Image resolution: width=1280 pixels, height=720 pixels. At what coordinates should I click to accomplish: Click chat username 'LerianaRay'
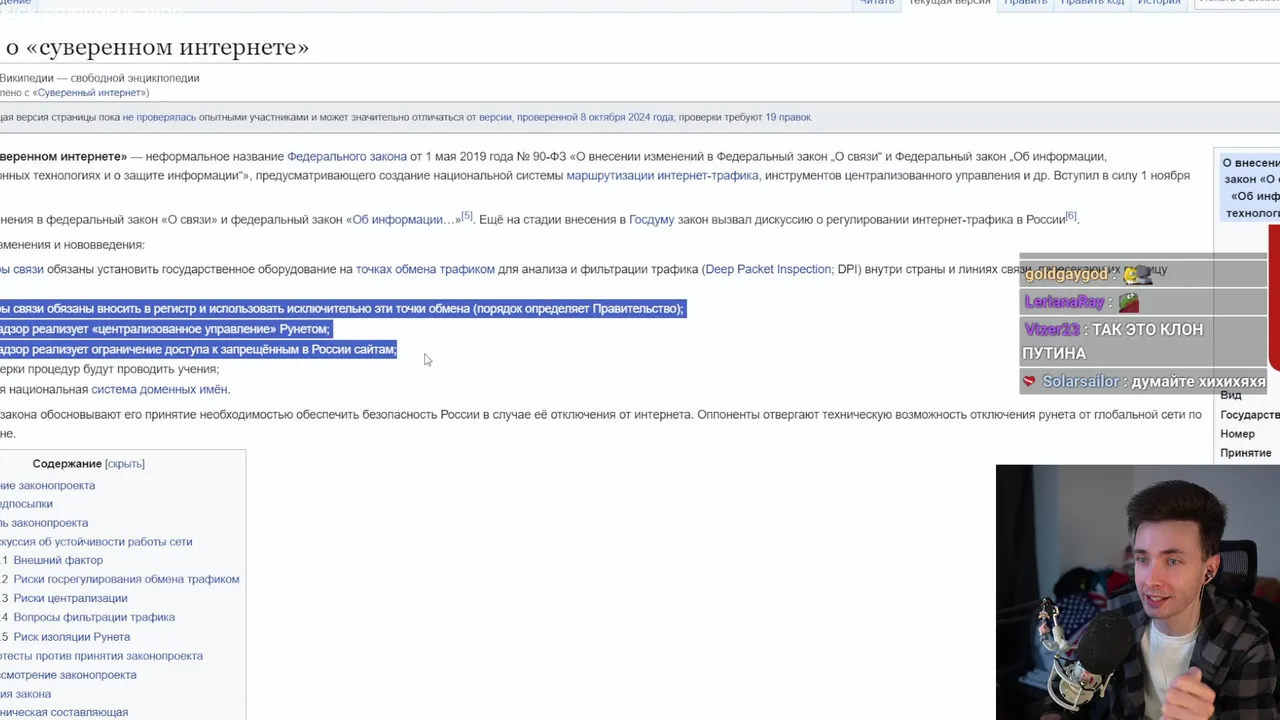click(x=1064, y=302)
